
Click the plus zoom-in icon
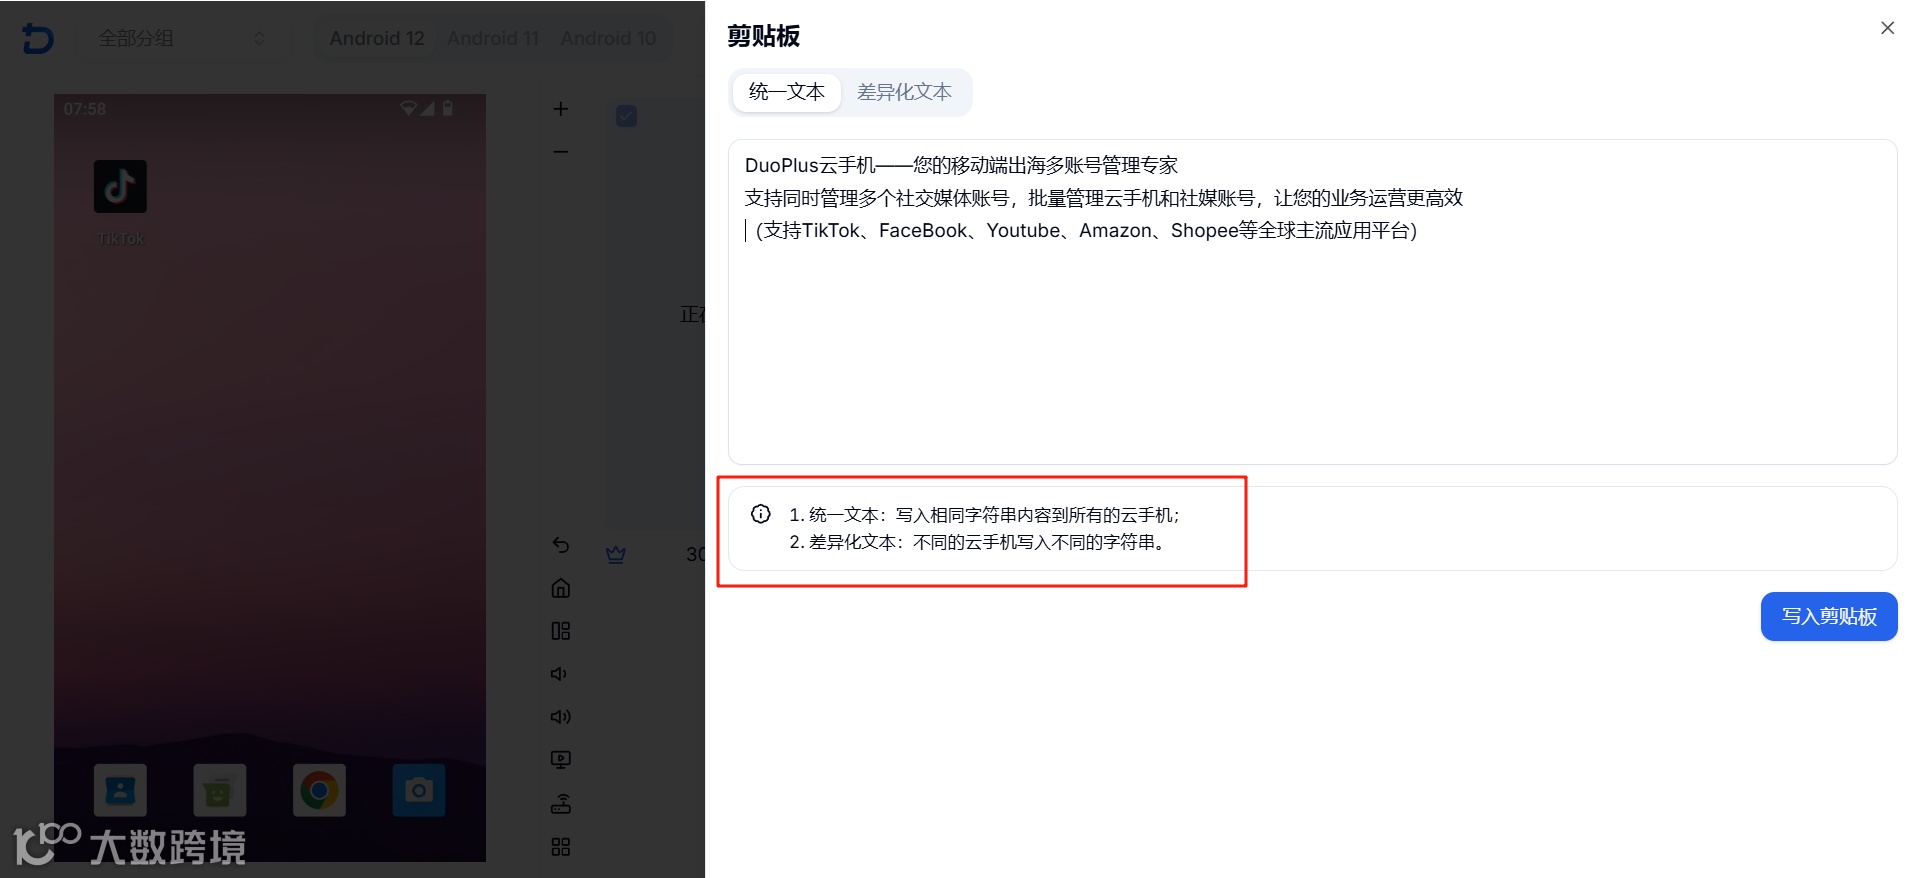pos(561,109)
